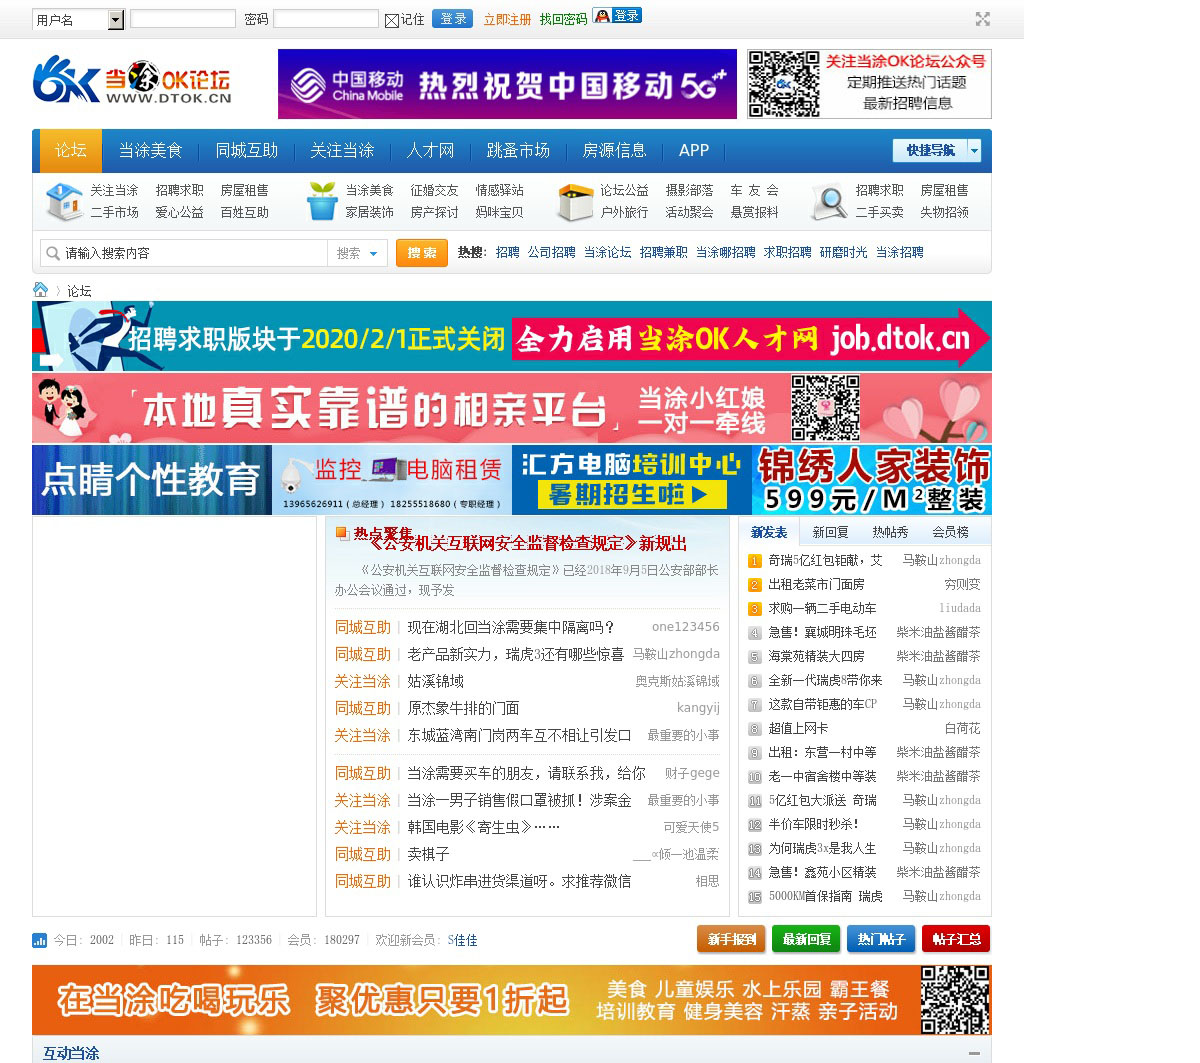Click the search magnifier icon in search box

point(53,253)
